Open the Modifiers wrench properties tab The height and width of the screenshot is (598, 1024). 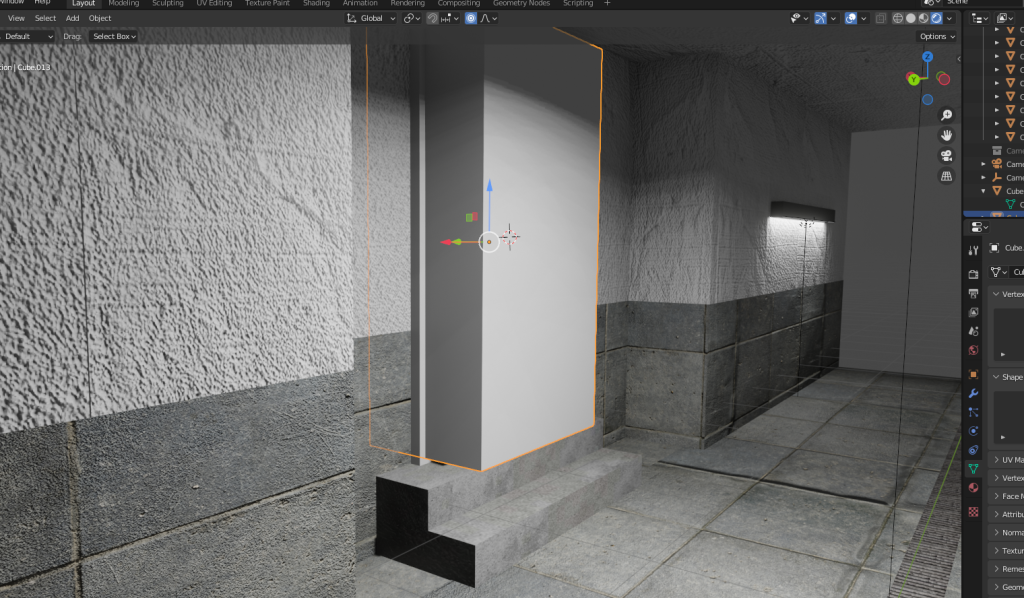(973, 393)
